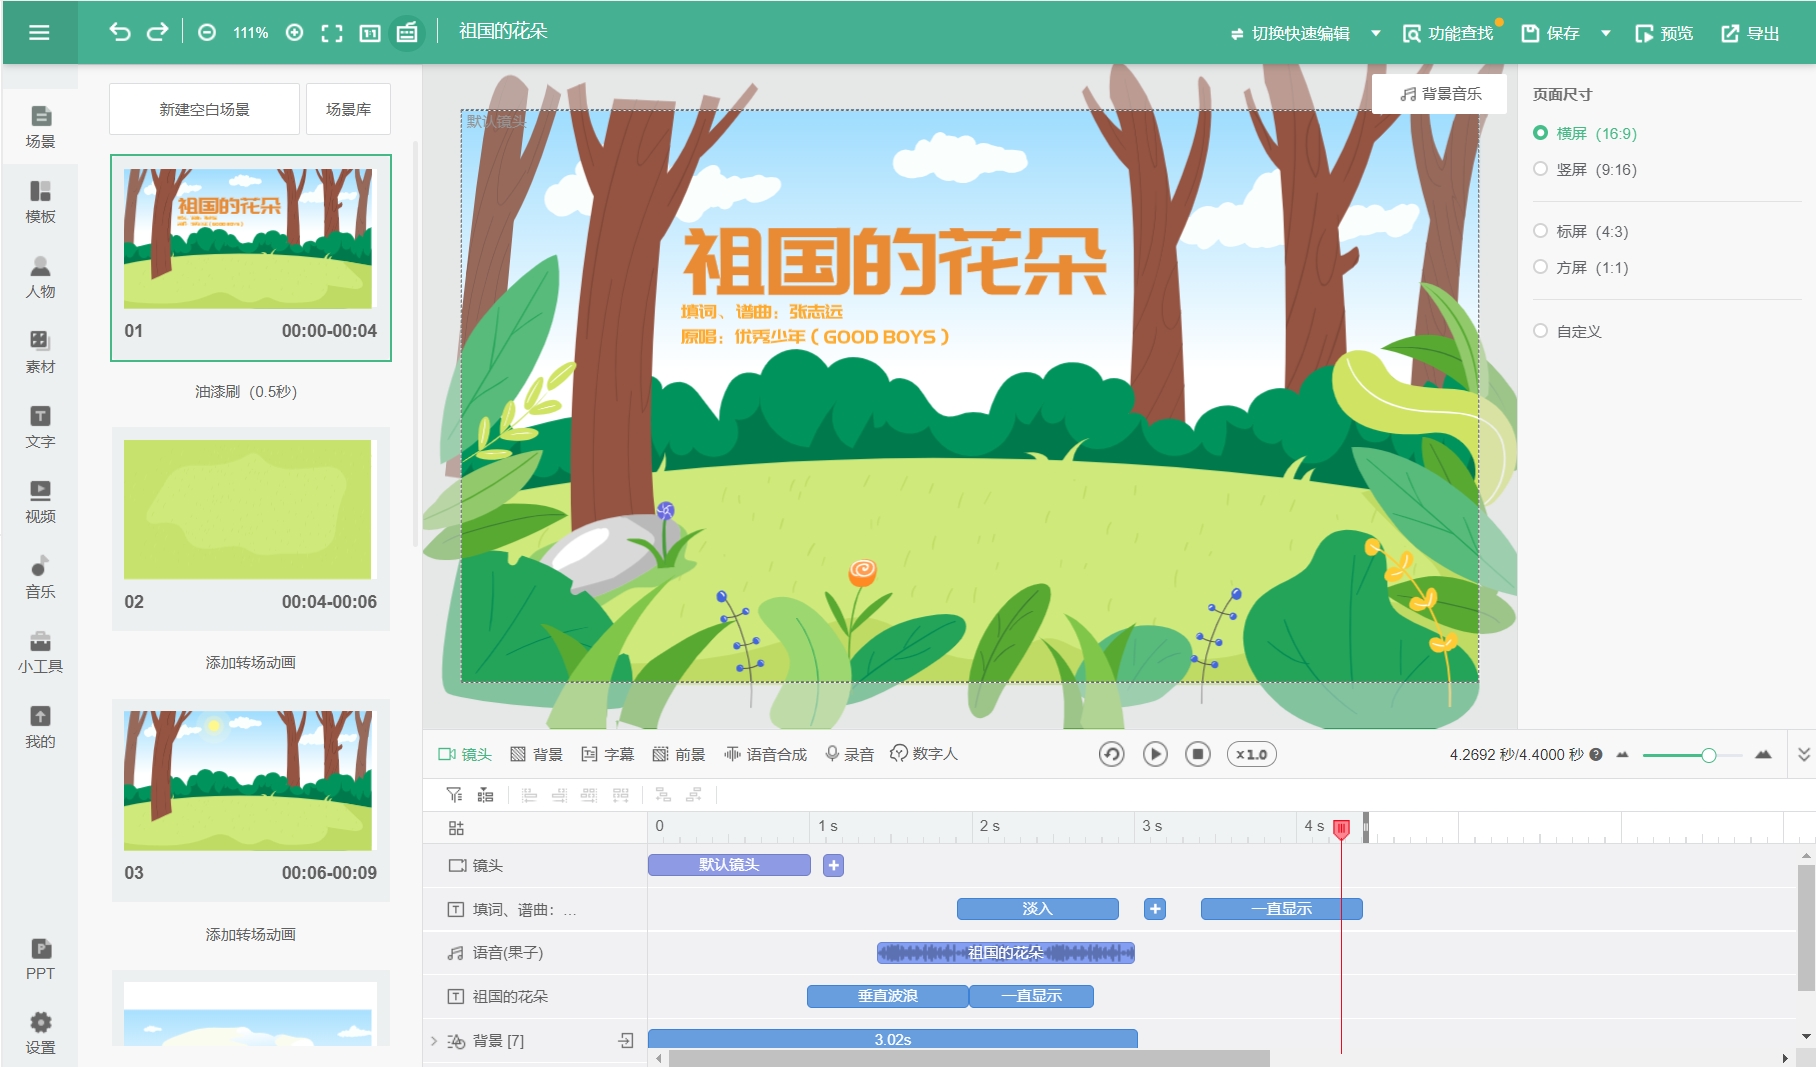The image size is (1816, 1067).
Task: Shrink timeline scale small mountain icon
Action: 1622,755
